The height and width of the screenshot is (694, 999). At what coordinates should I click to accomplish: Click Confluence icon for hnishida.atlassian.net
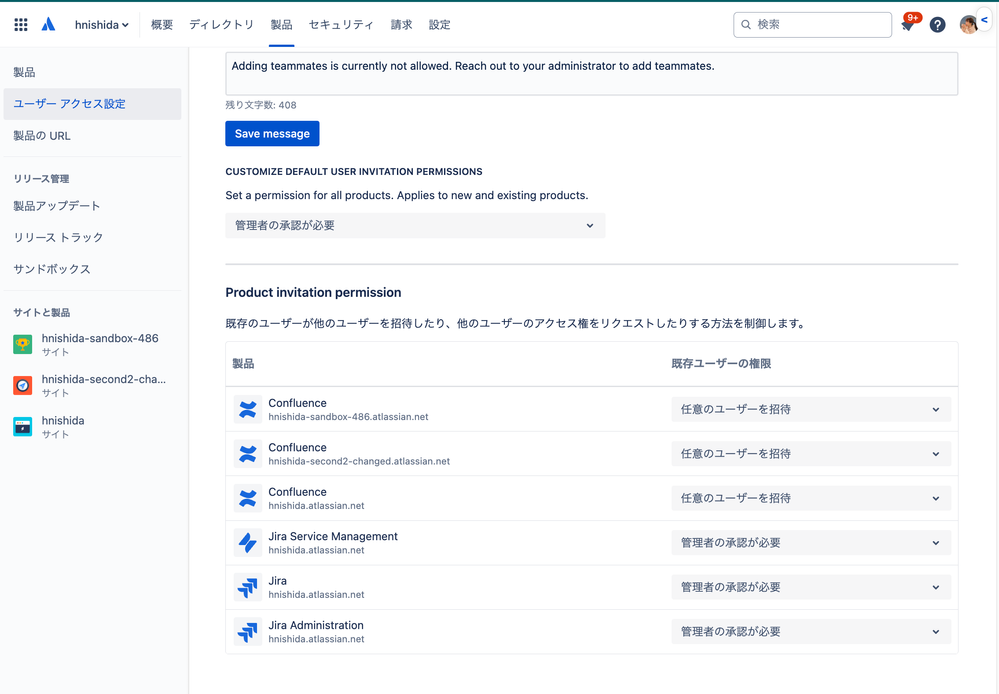pos(247,498)
